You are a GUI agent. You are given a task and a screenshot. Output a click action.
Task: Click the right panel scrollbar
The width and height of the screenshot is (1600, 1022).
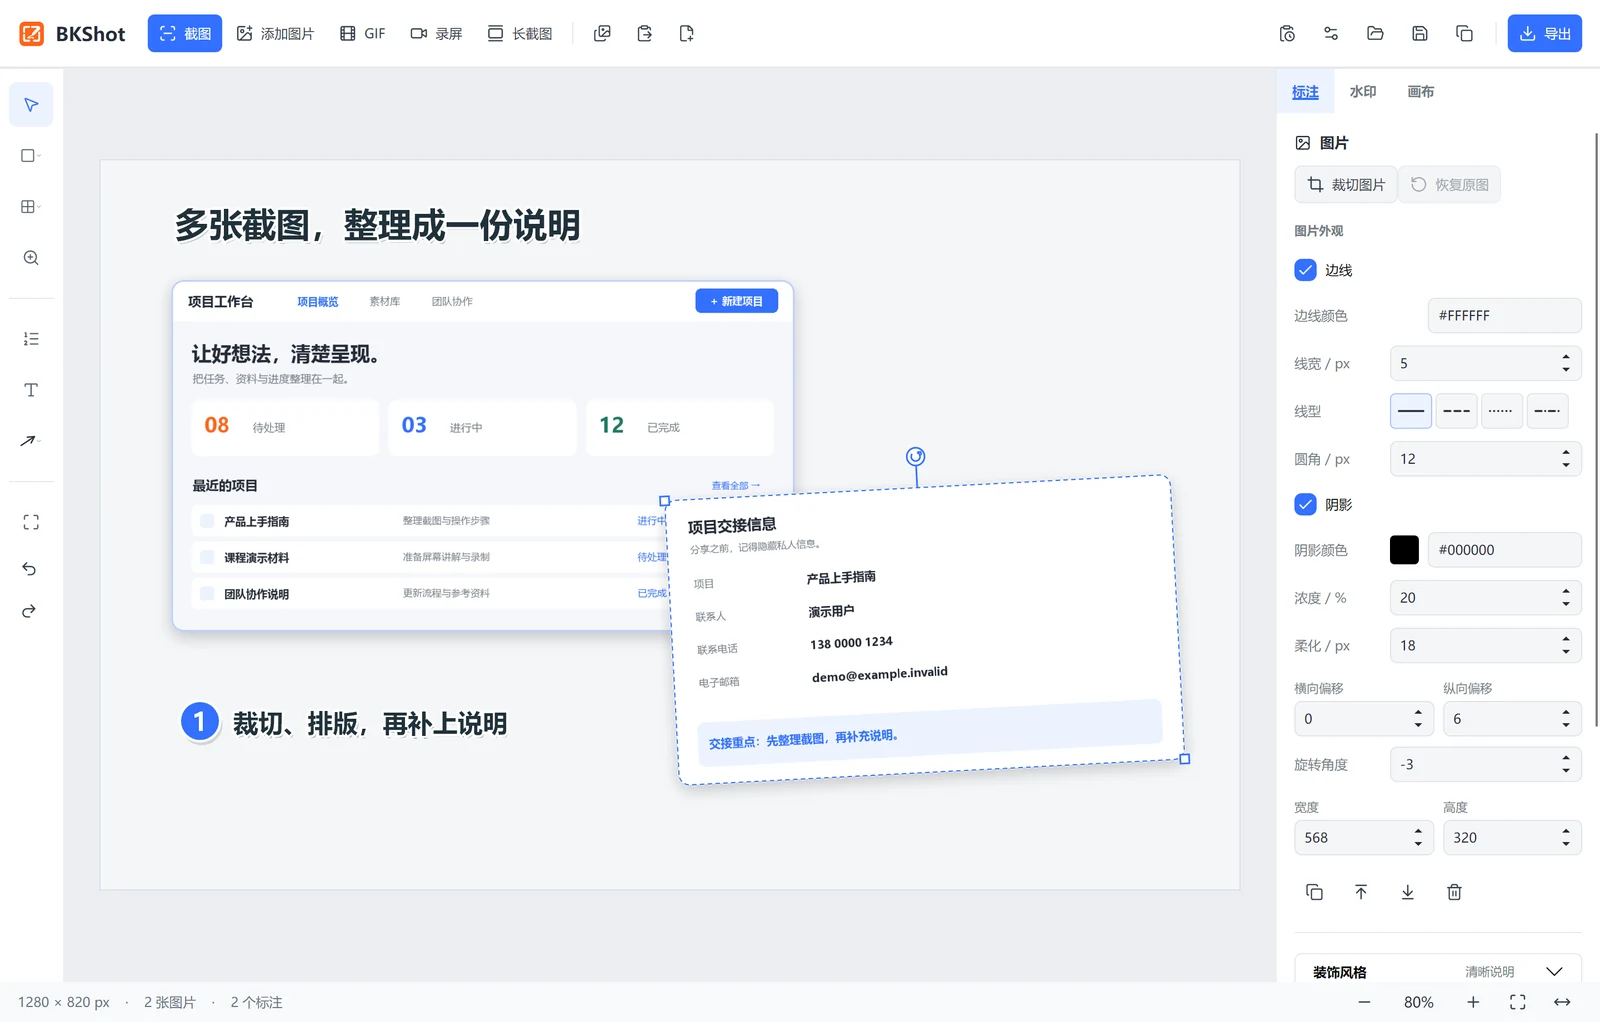(x=1596, y=430)
